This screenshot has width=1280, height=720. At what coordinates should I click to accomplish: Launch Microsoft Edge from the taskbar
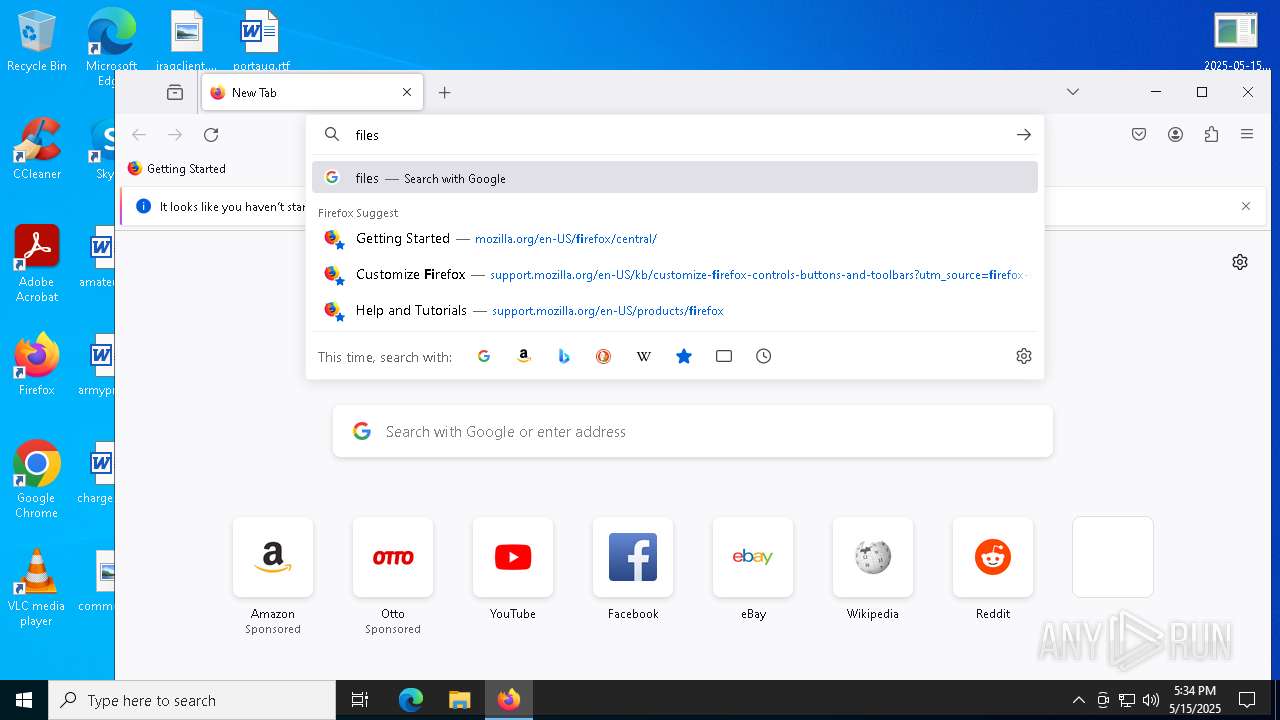pos(411,700)
